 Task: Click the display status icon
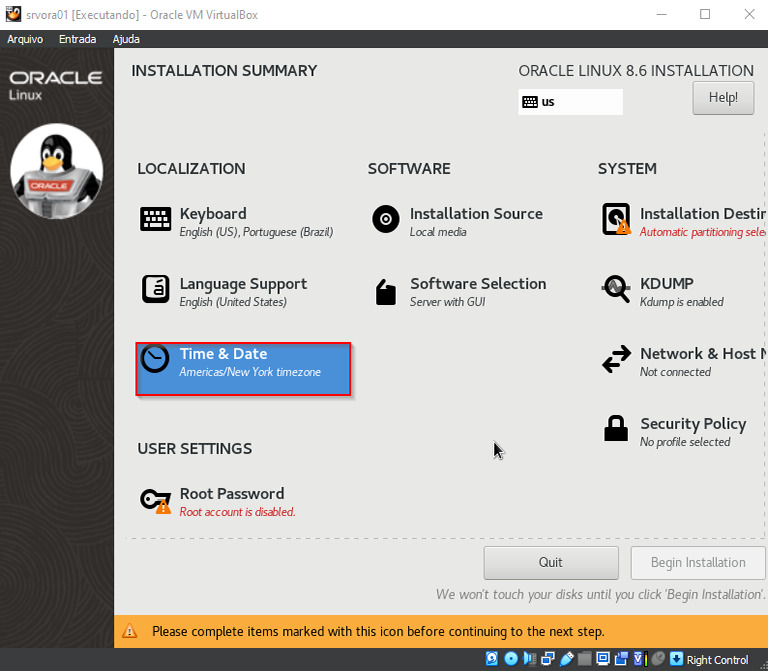[x=603, y=659]
